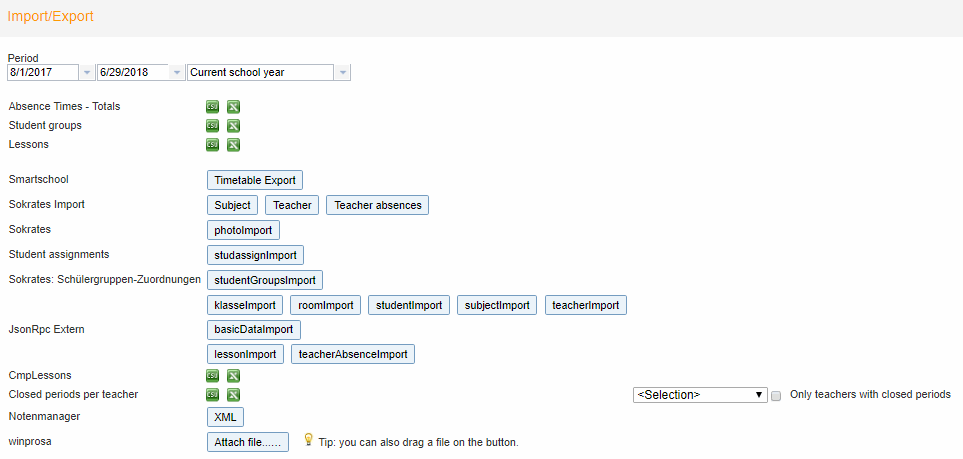963x459 pixels.
Task: Click the Teacher absences import button
Action: click(377, 205)
